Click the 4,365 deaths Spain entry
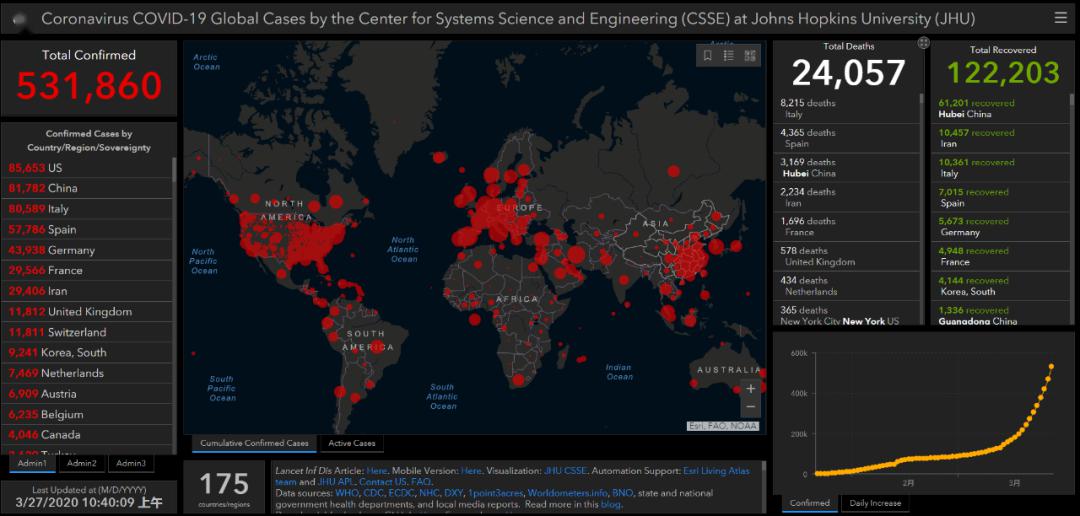 846,138
